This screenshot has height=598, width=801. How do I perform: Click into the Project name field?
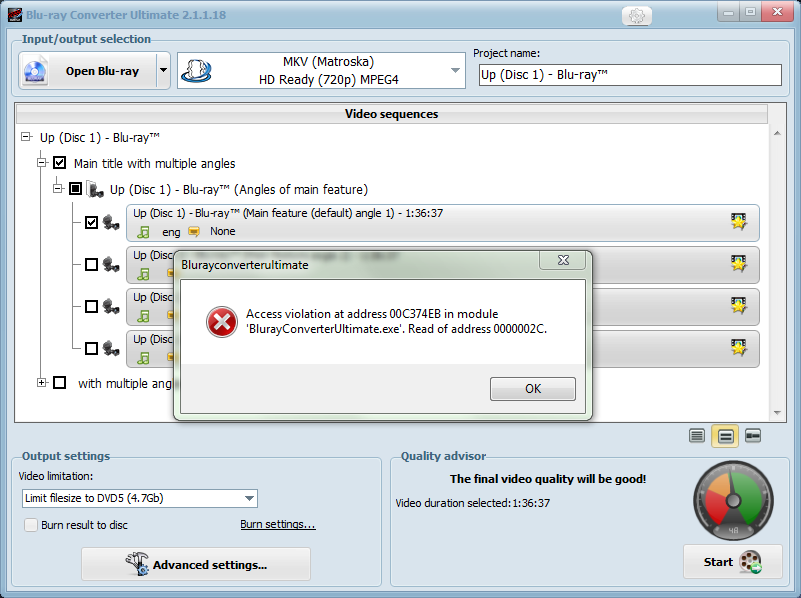click(x=630, y=75)
